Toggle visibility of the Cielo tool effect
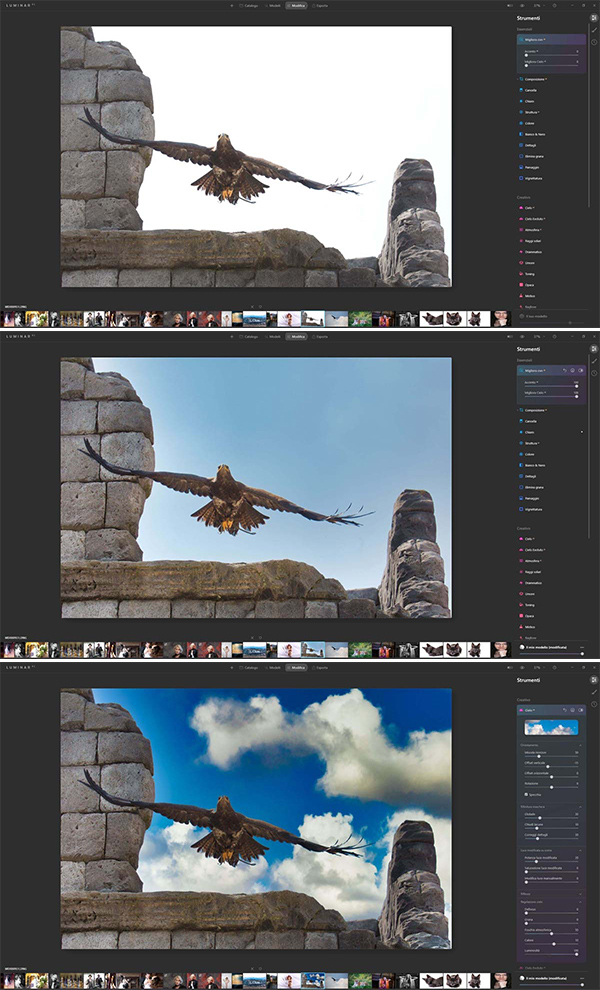This screenshot has width=600, height=990. 580,710
